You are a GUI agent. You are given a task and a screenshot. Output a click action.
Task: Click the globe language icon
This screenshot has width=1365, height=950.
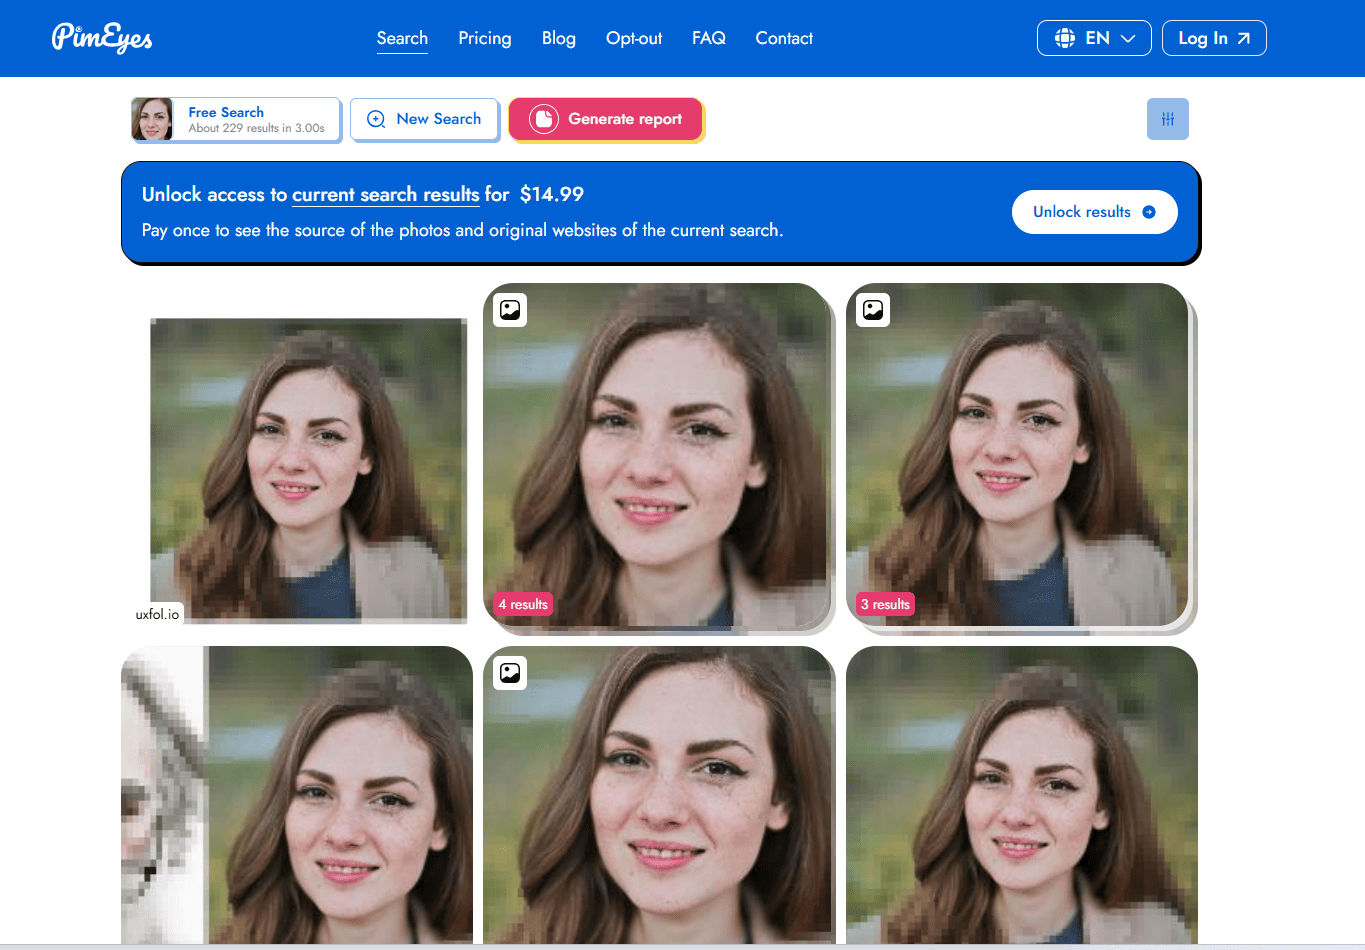pyautogui.click(x=1064, y=38)
